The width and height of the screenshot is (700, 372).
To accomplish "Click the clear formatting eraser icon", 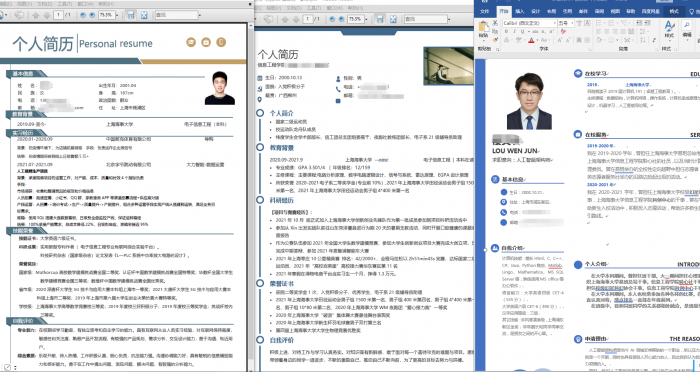I will pyautogui.click(x=563, y=32).
